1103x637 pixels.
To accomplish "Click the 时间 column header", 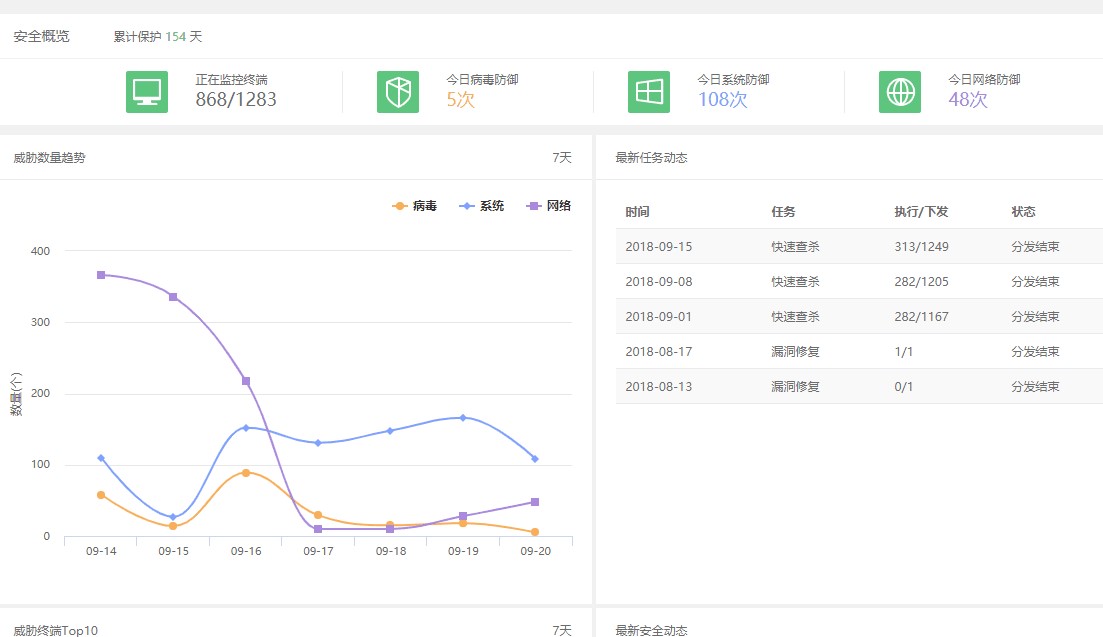I will click(x=637, y=212).
